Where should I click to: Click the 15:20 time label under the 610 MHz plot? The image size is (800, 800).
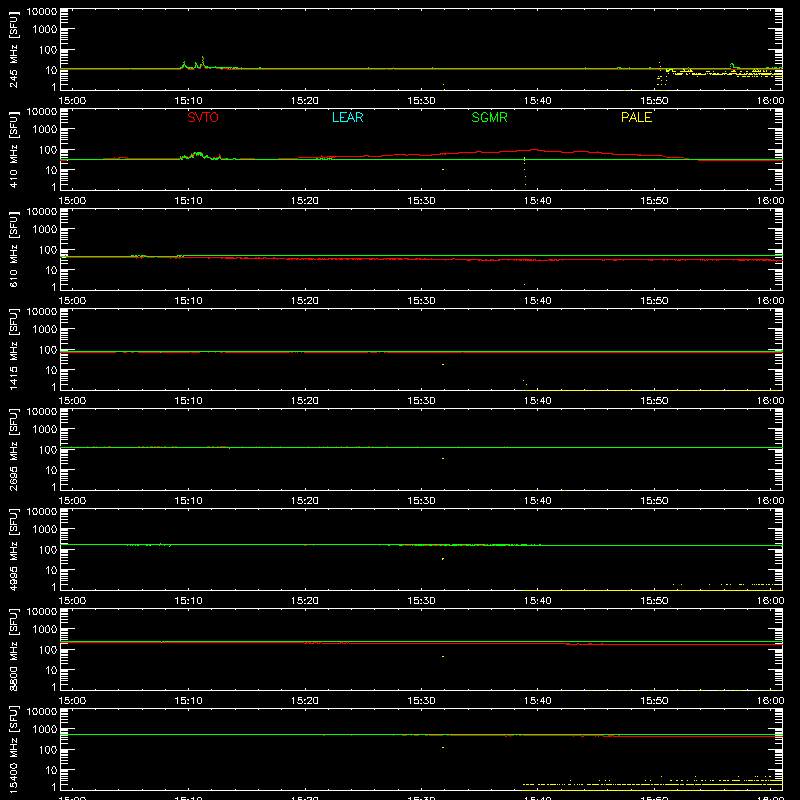[305, 301]
